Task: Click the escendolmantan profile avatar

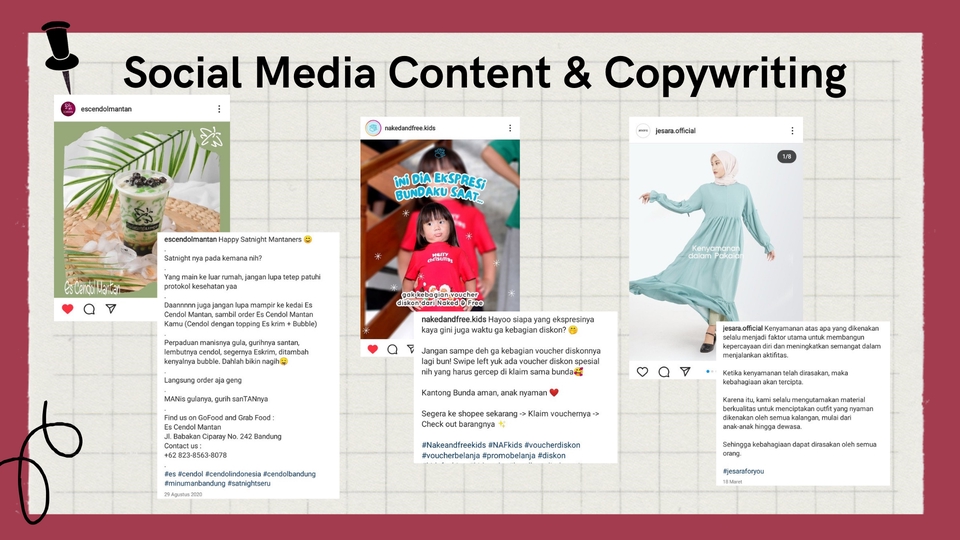Action: (68, 109)
